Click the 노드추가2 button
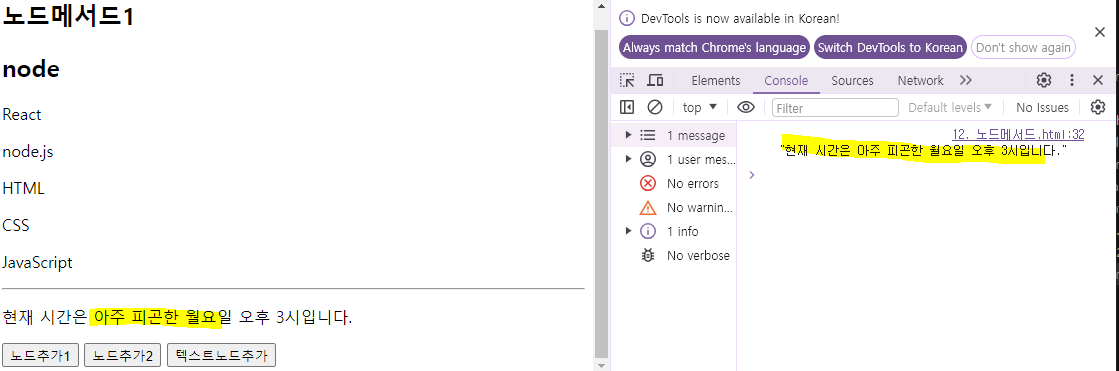Screen dimensions: 1119x371 tap(123, 355)
